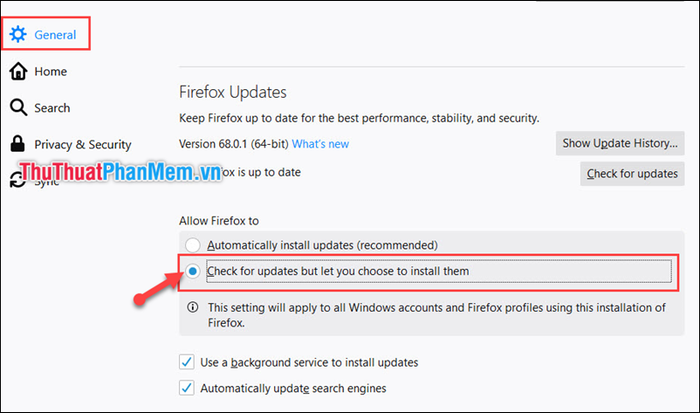Click the Check for updates button
Image resolution: width=700 pixels, height=413 pixels.
pos(632,174)
